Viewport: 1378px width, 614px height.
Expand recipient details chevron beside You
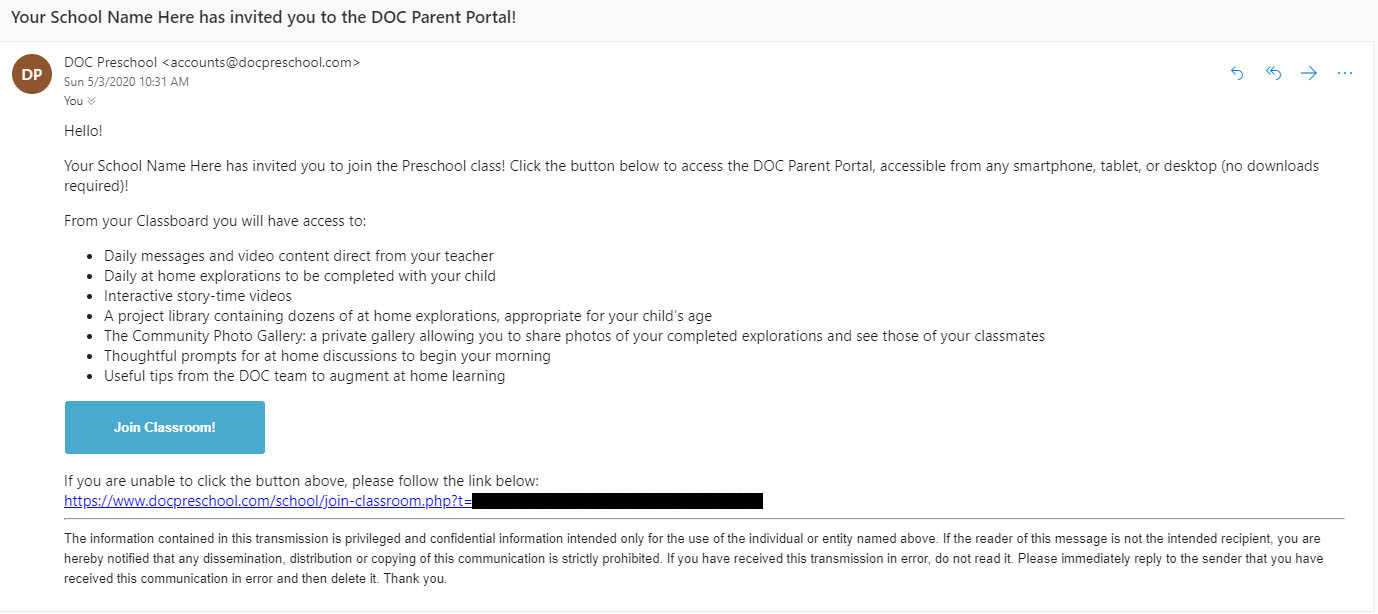[92, 101]
